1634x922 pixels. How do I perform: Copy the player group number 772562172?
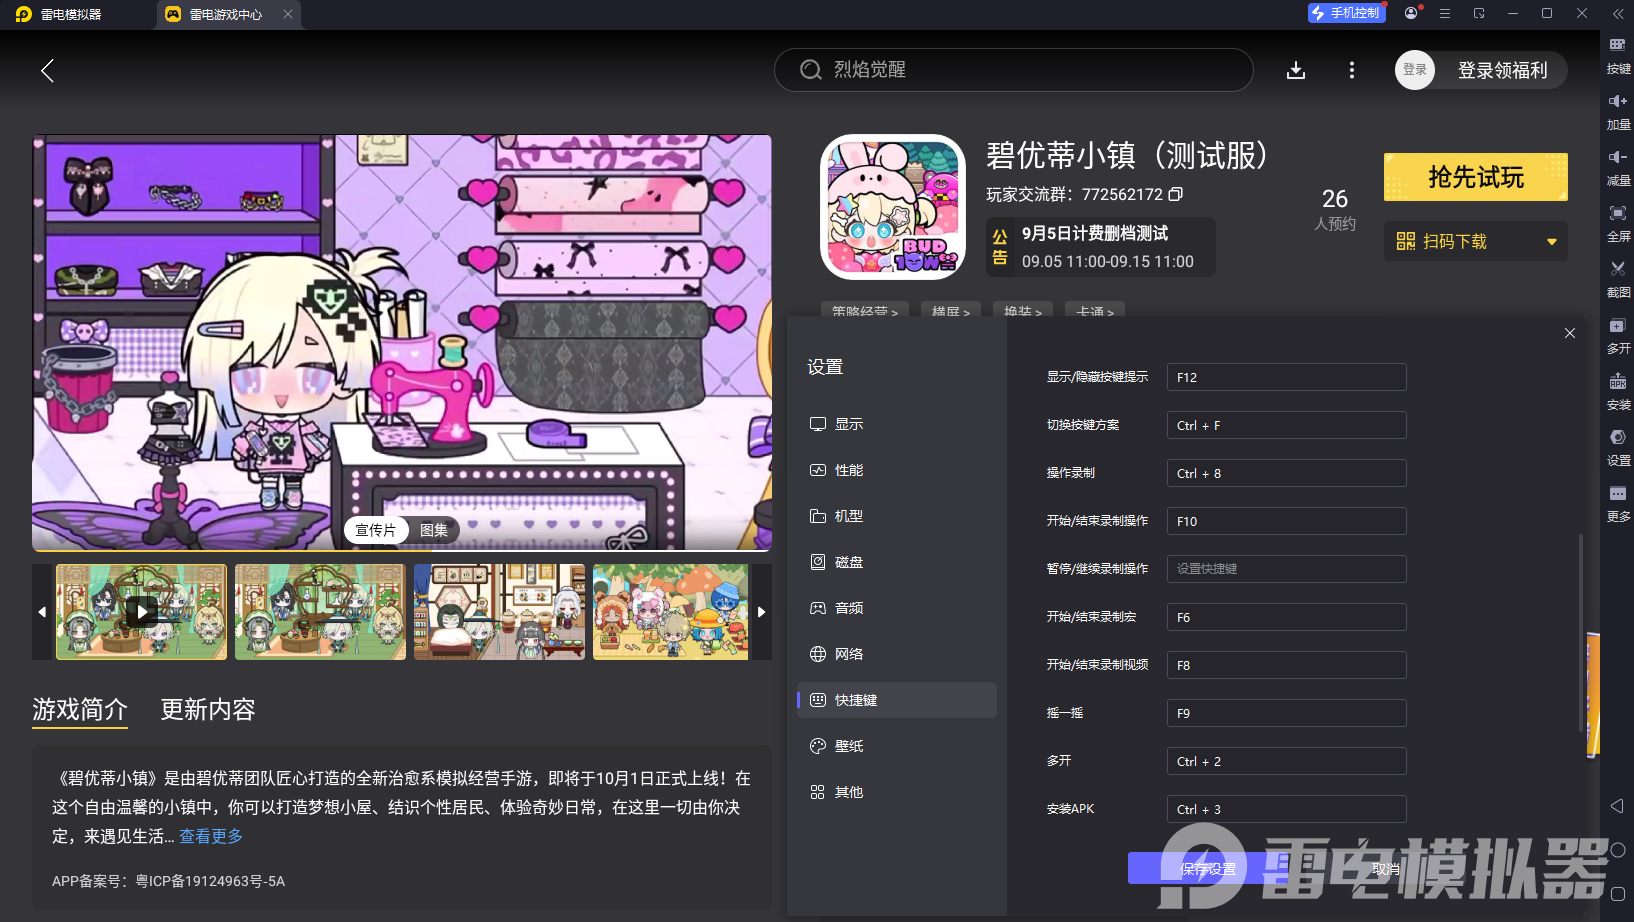1177,194
